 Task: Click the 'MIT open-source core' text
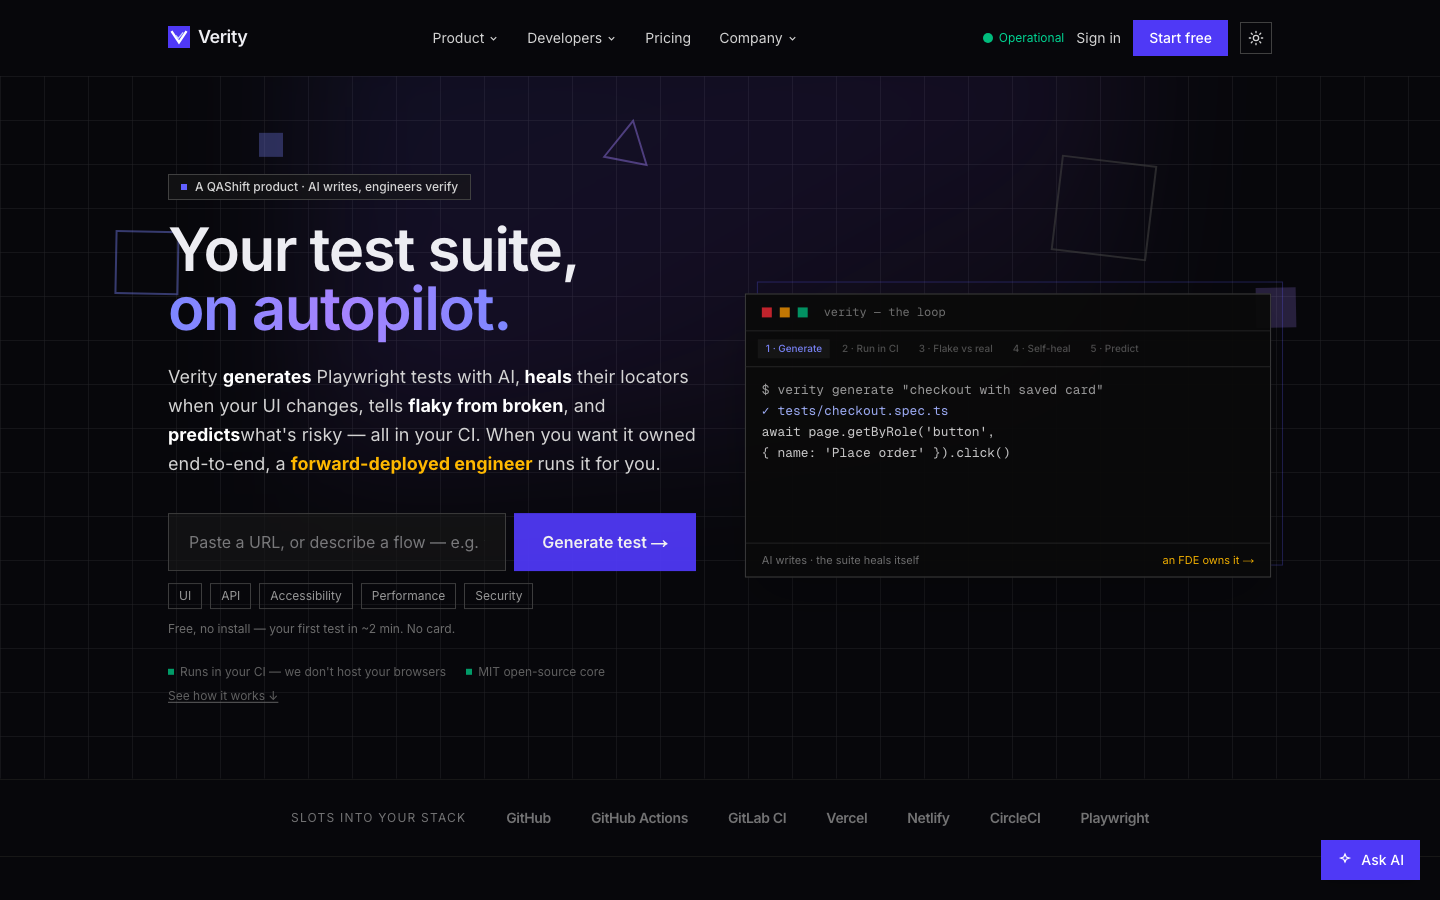pyautogui.click(x=541, y=672)
